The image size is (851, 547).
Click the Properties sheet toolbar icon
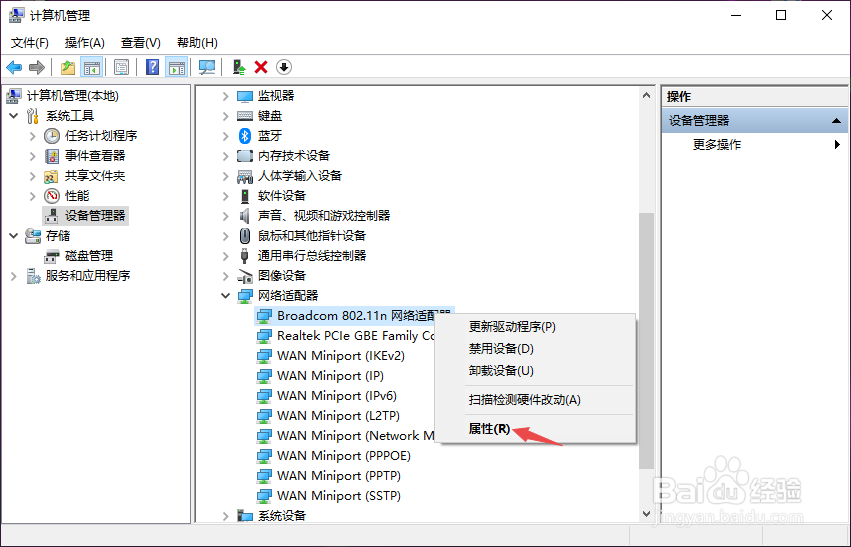pyautogui.click(x=122, y=67)
